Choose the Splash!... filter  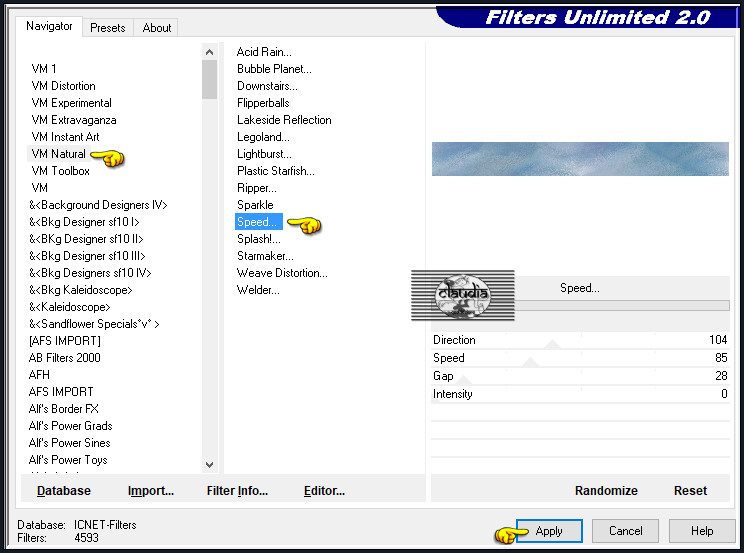[259, 239]
